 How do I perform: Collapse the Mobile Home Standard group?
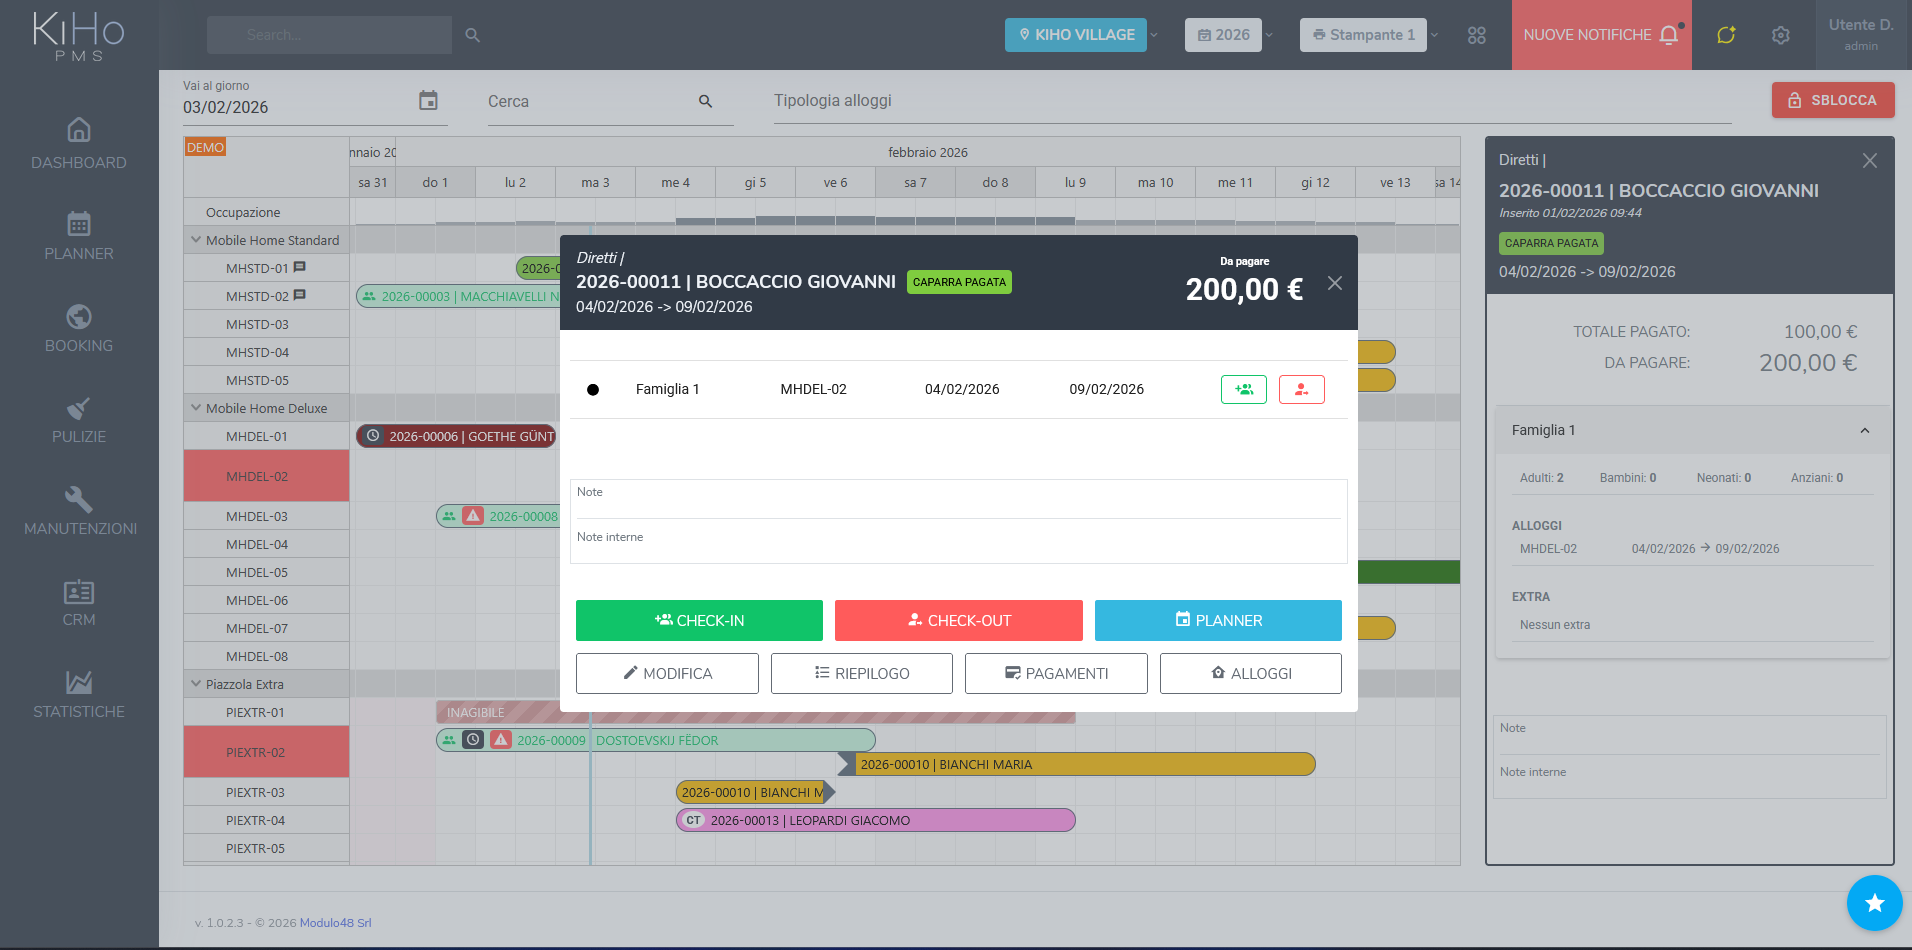coord(196,240)
